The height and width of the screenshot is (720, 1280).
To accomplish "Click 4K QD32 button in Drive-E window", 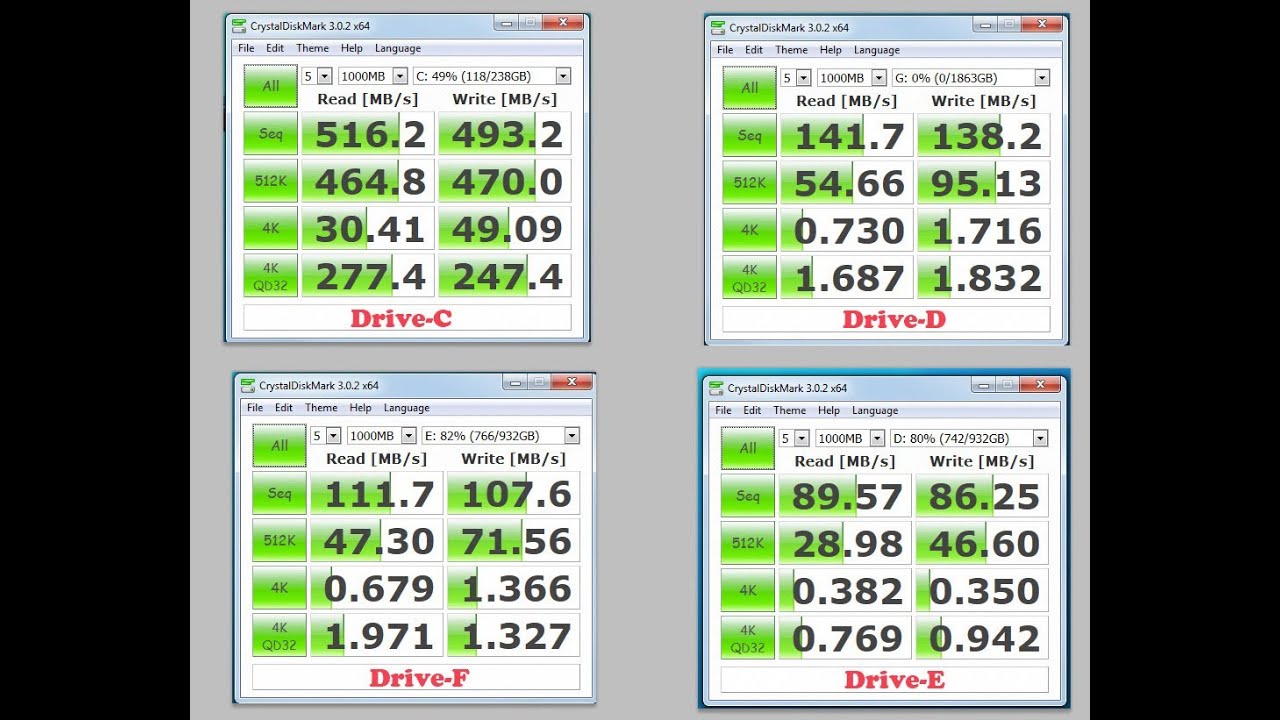I will coord(748,638).
